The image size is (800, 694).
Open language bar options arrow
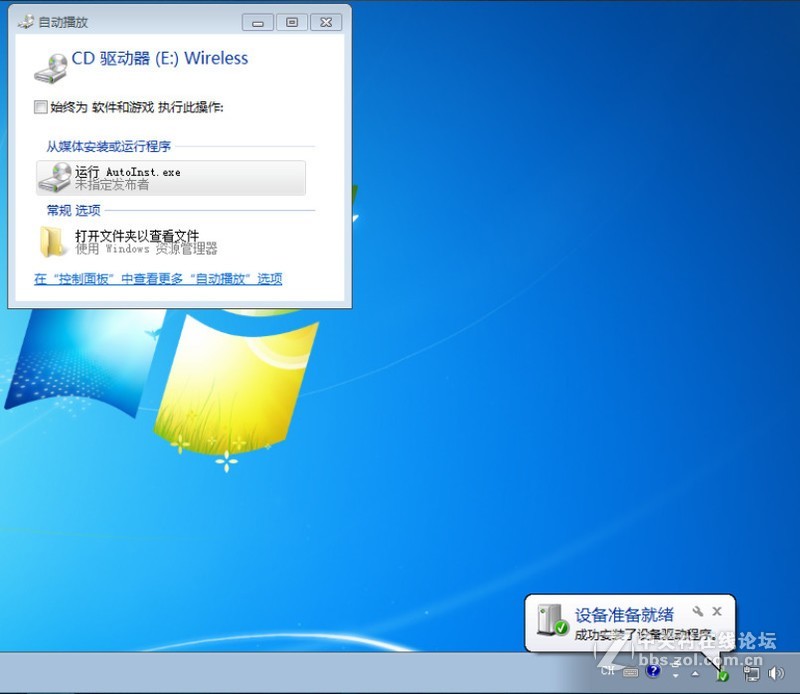click(x=676, y=675)
